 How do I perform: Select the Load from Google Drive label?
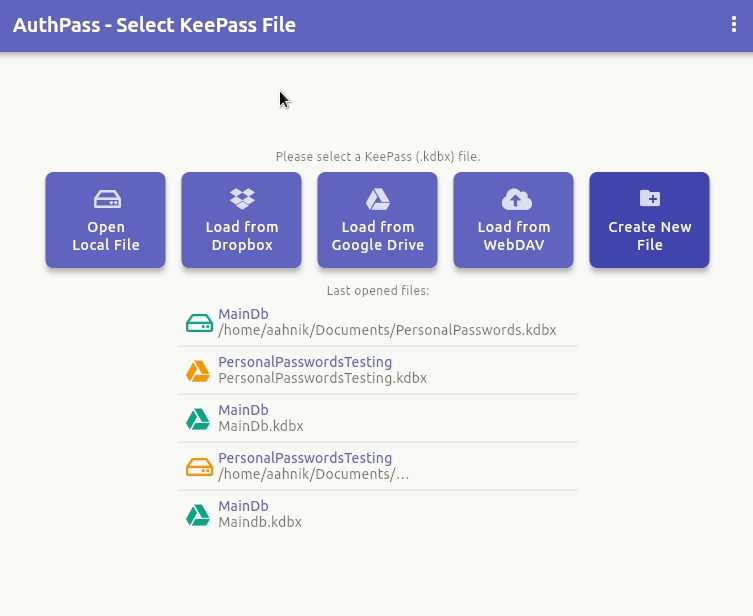(x=378, y=236)
